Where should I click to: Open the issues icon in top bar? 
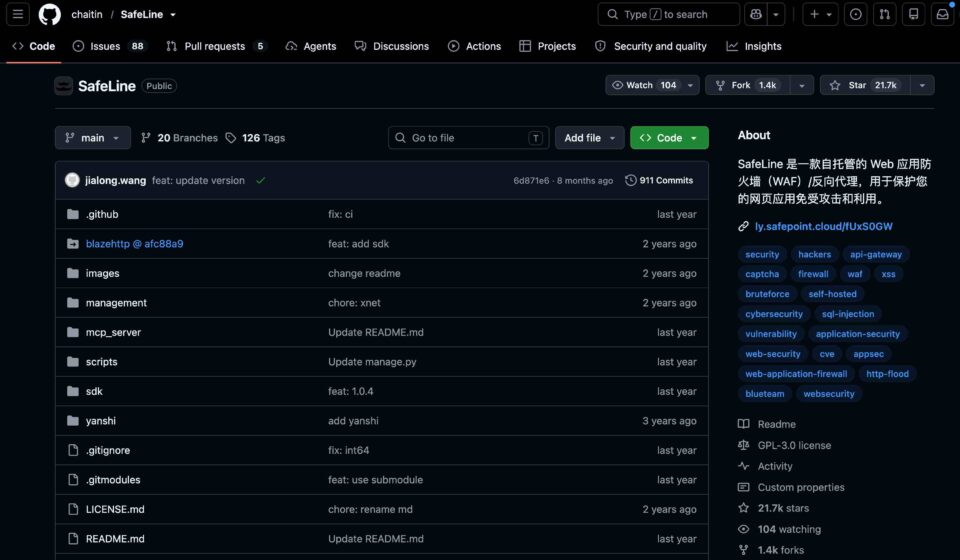(856, 14)
